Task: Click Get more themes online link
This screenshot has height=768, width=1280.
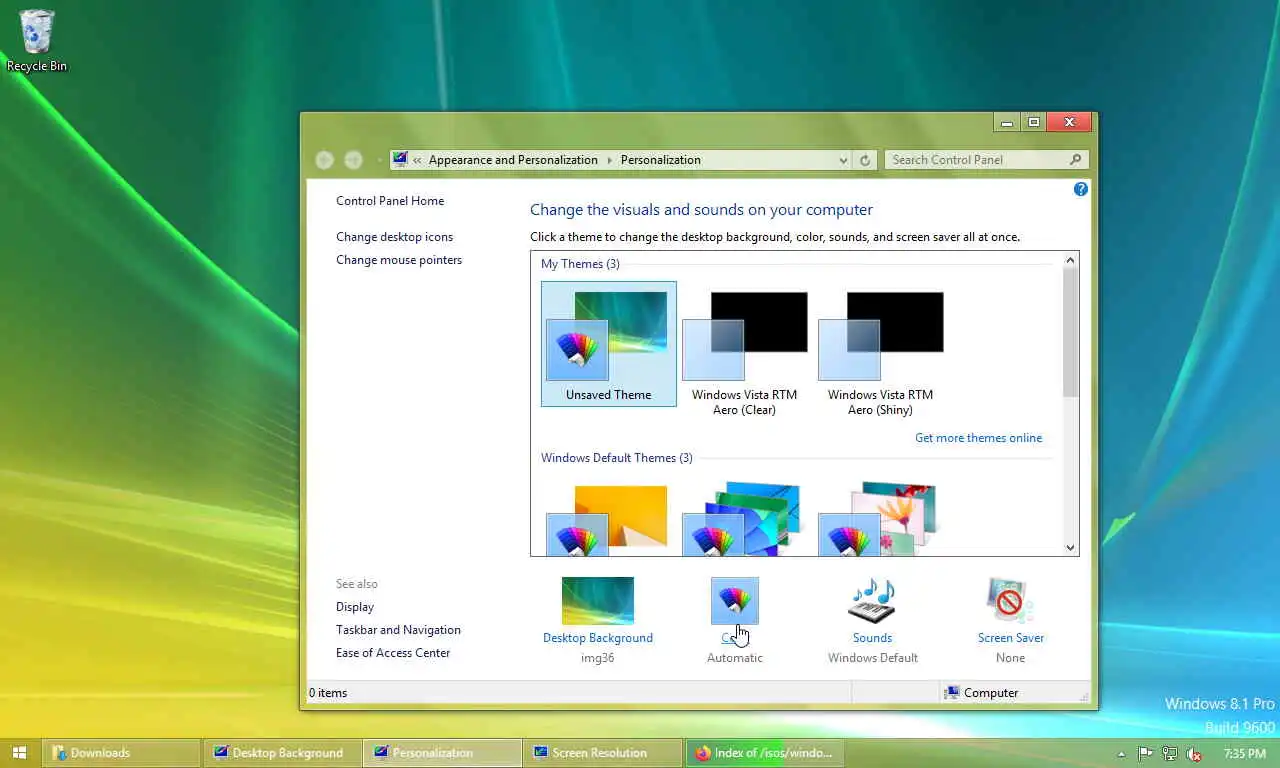Action: click(978, 438)
